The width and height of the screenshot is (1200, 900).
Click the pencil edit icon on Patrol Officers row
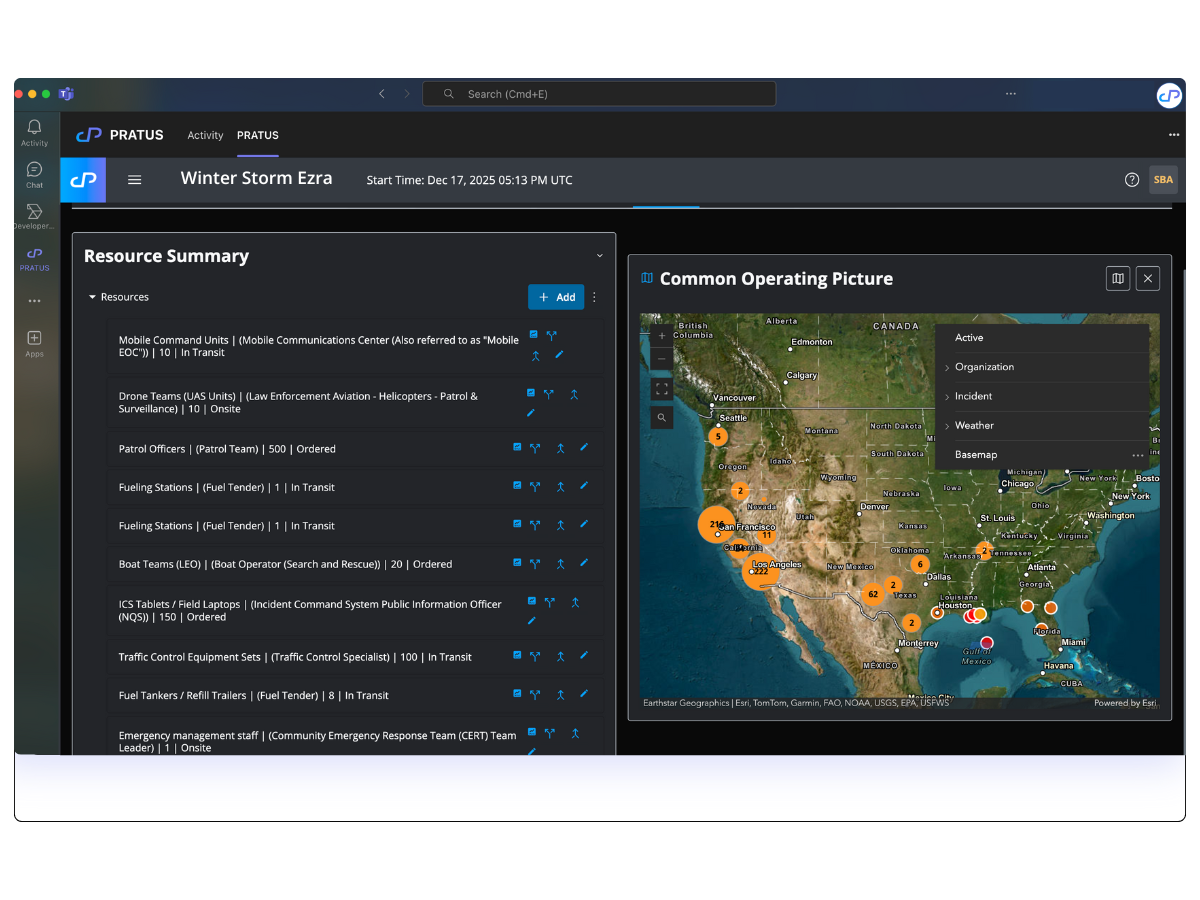pyautogui.click(x=583, y=448)
